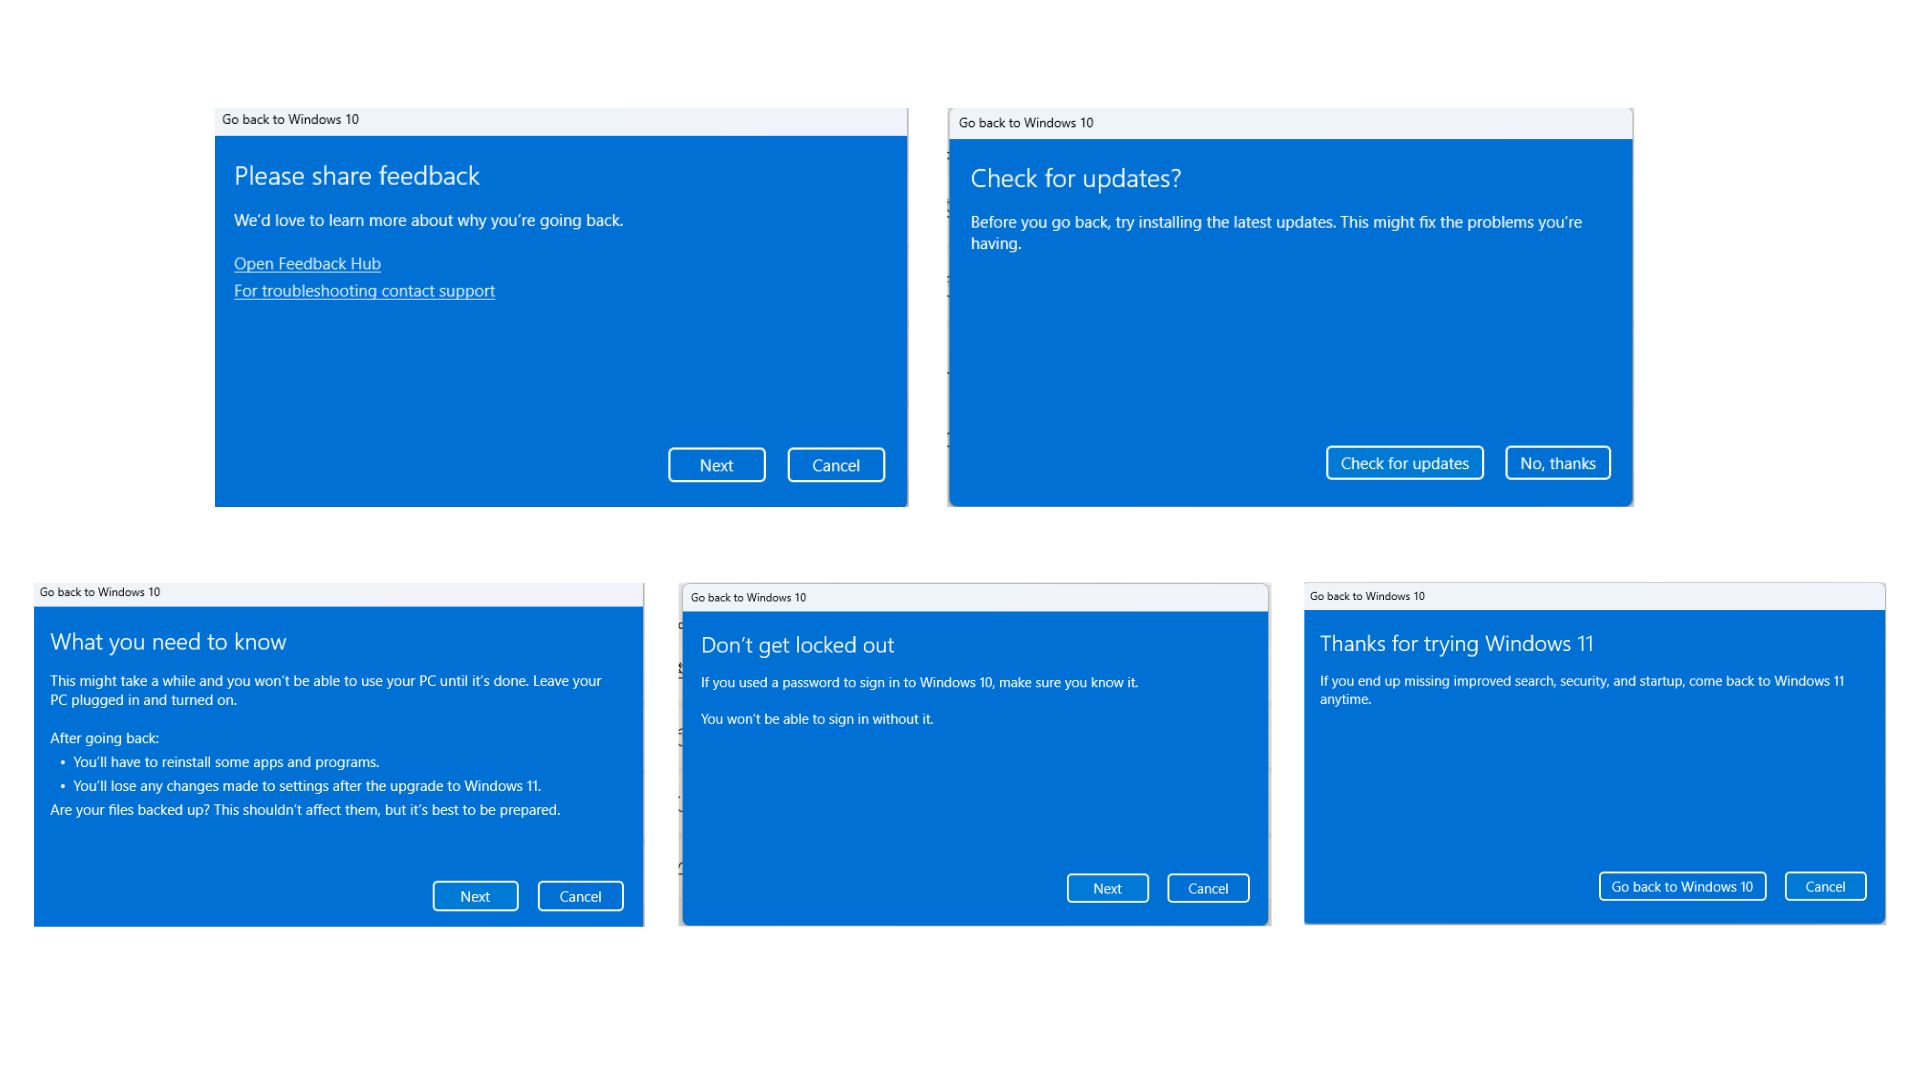The height and width of the screenshot is (1080, 1920).
Task: Click Next on the Please share feedback dialog
Action: (x=716, y=464)
